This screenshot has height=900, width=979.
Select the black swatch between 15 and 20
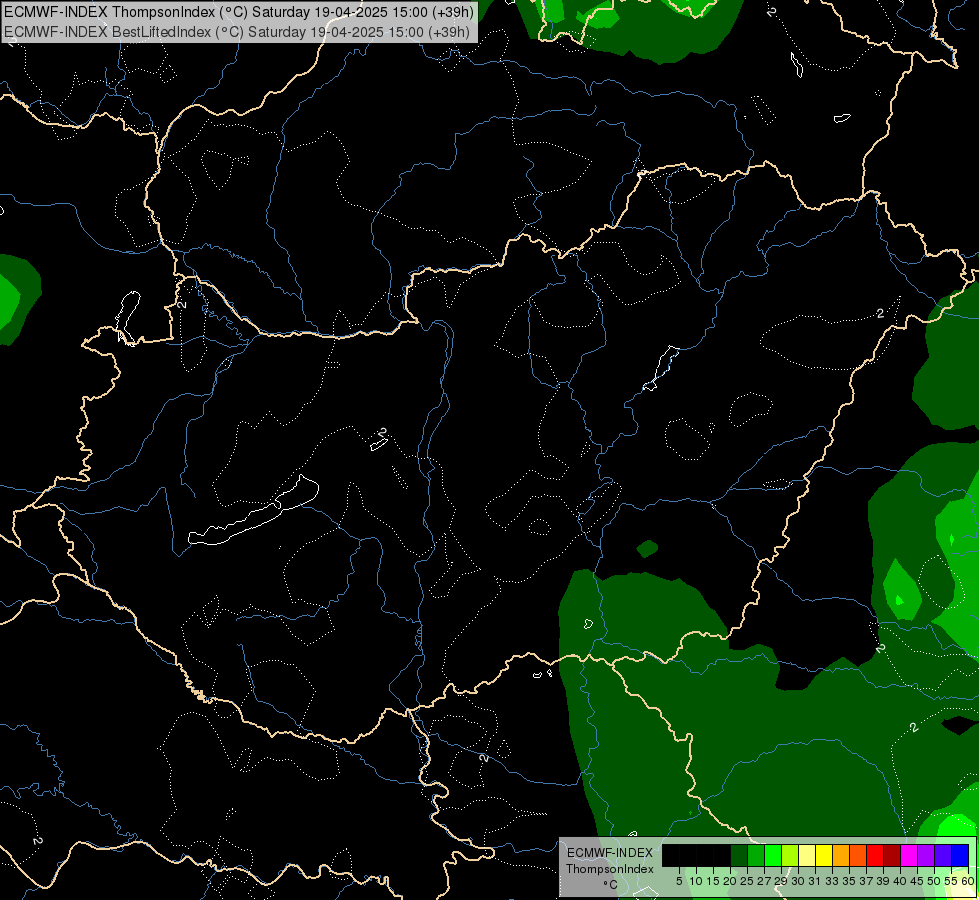pos(722,856)
